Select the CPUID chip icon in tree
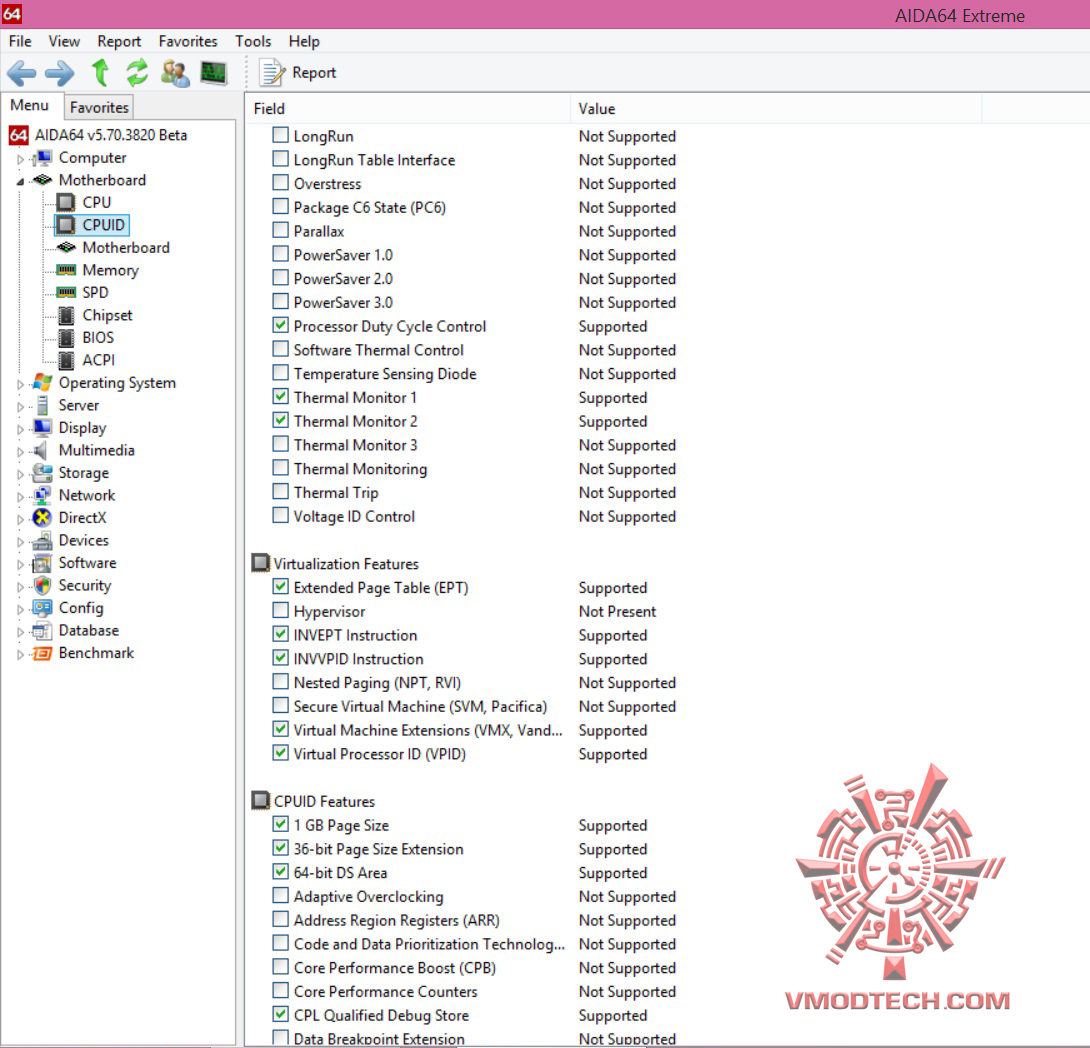 pos(66,225)
